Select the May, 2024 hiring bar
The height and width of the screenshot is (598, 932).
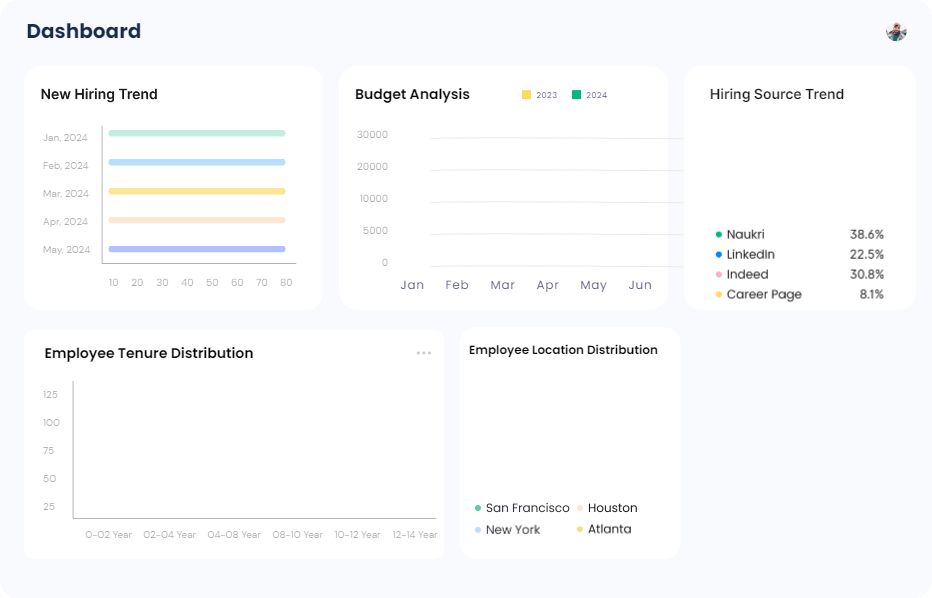pos(196,249)
